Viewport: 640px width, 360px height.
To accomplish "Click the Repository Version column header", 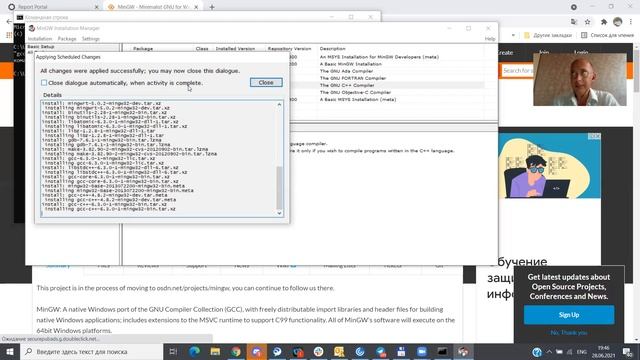I will [289, 49].
